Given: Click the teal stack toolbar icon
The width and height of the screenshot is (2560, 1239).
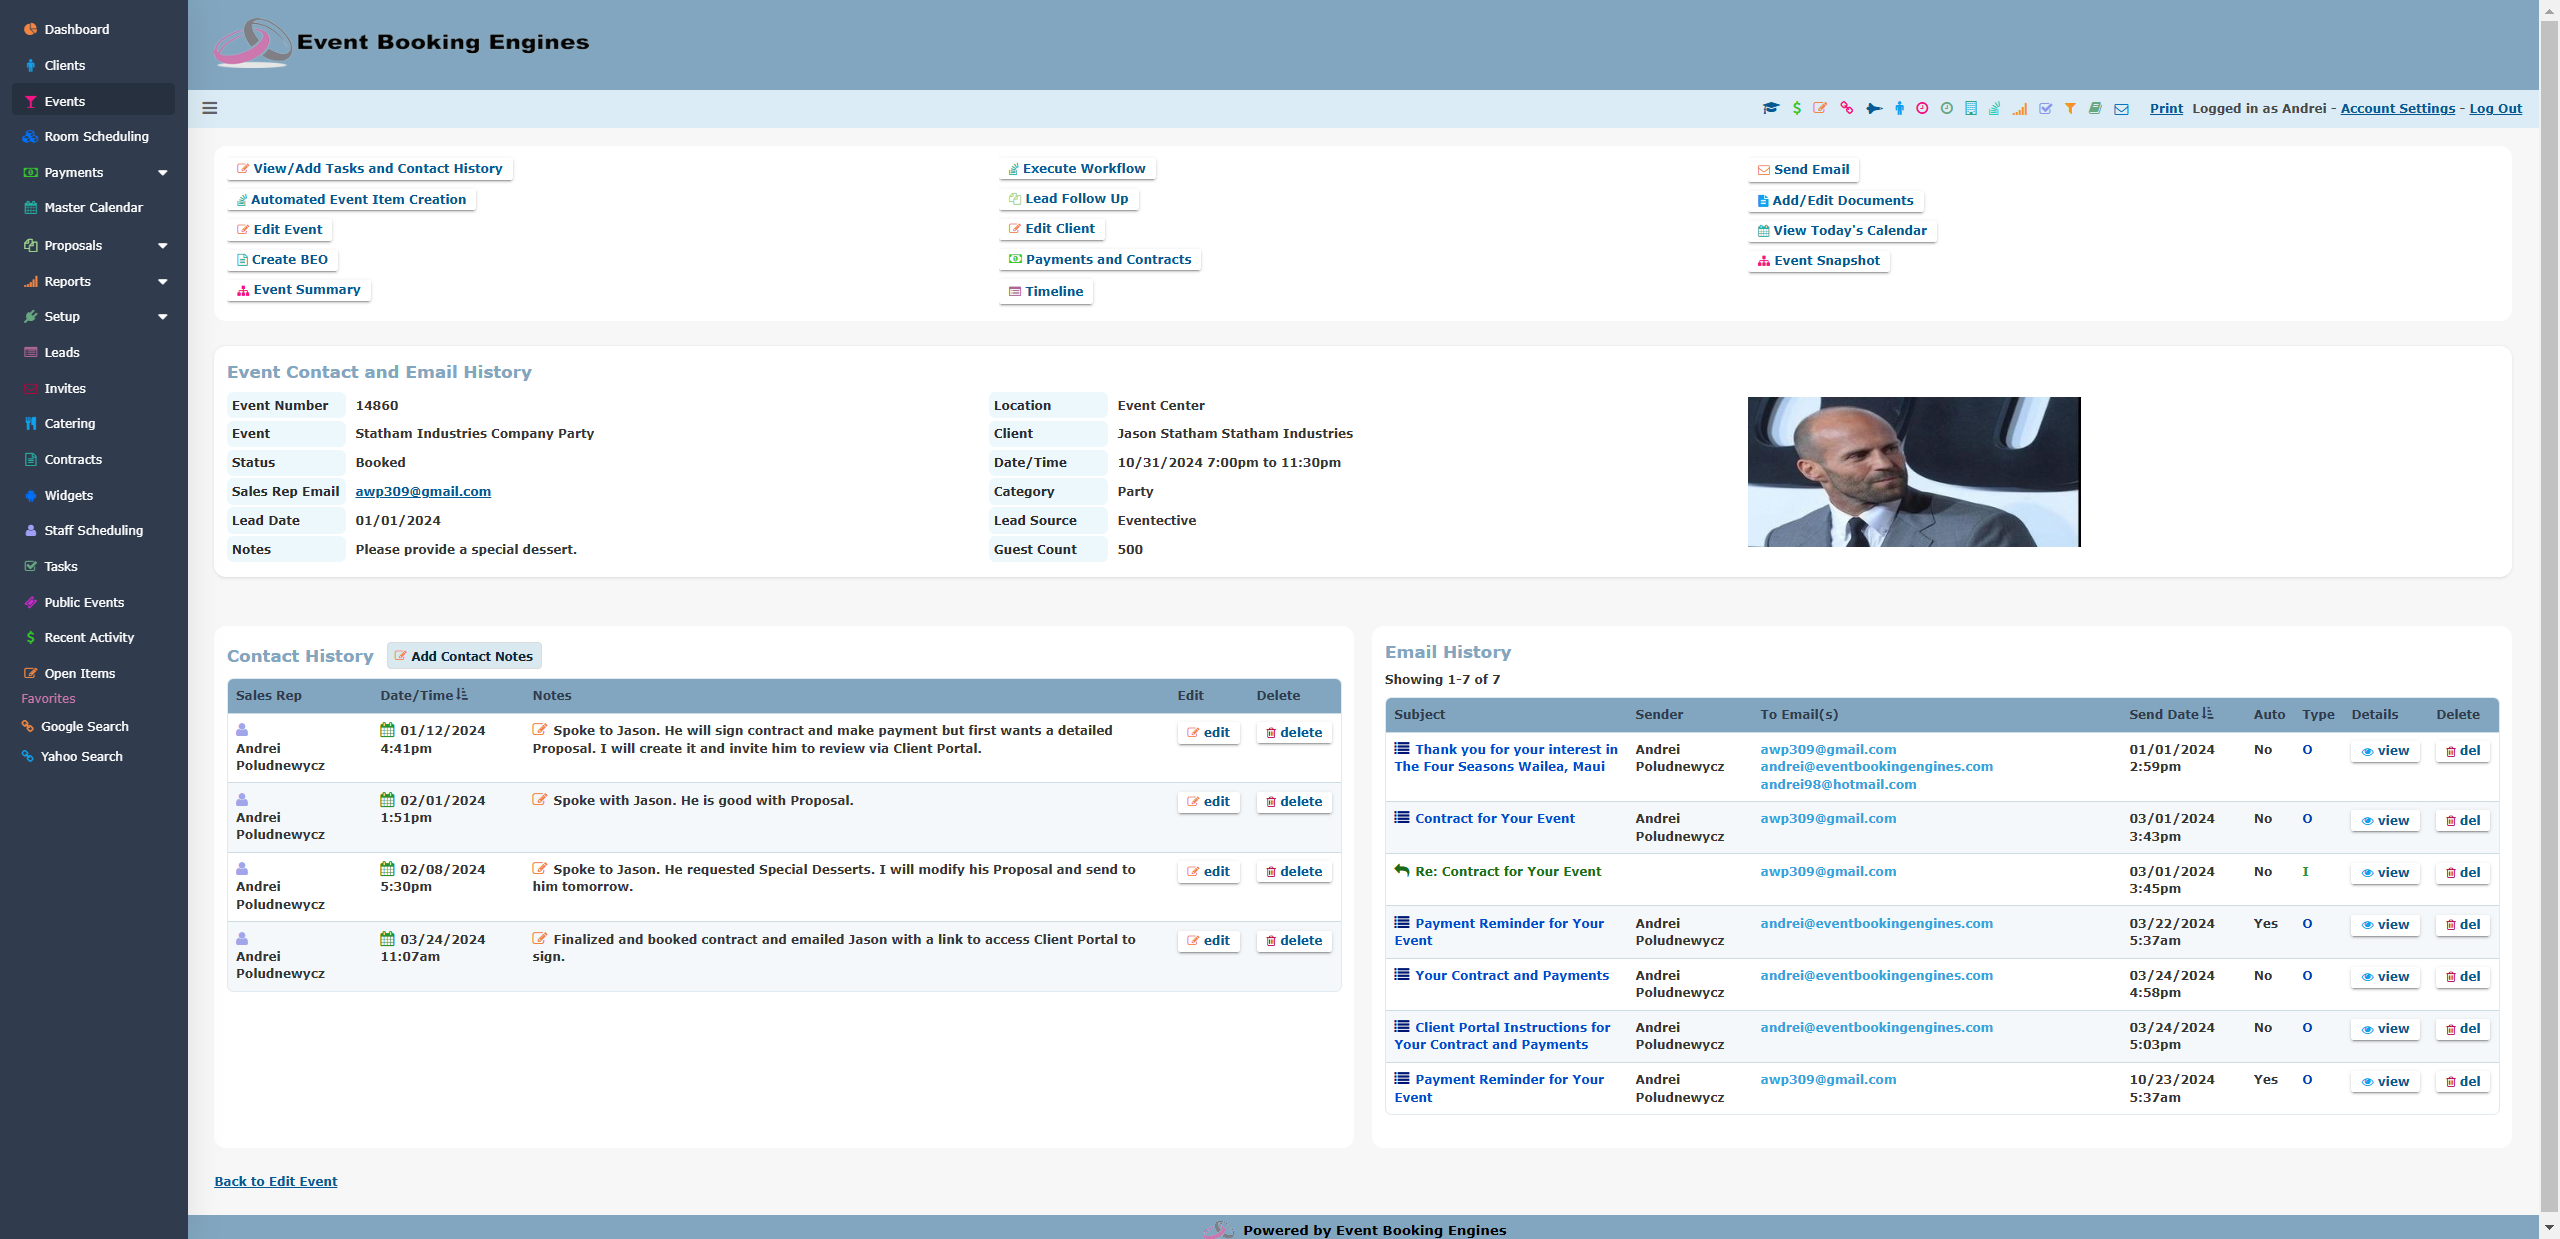Looking at the screenshot, I should coord(1994,108).
